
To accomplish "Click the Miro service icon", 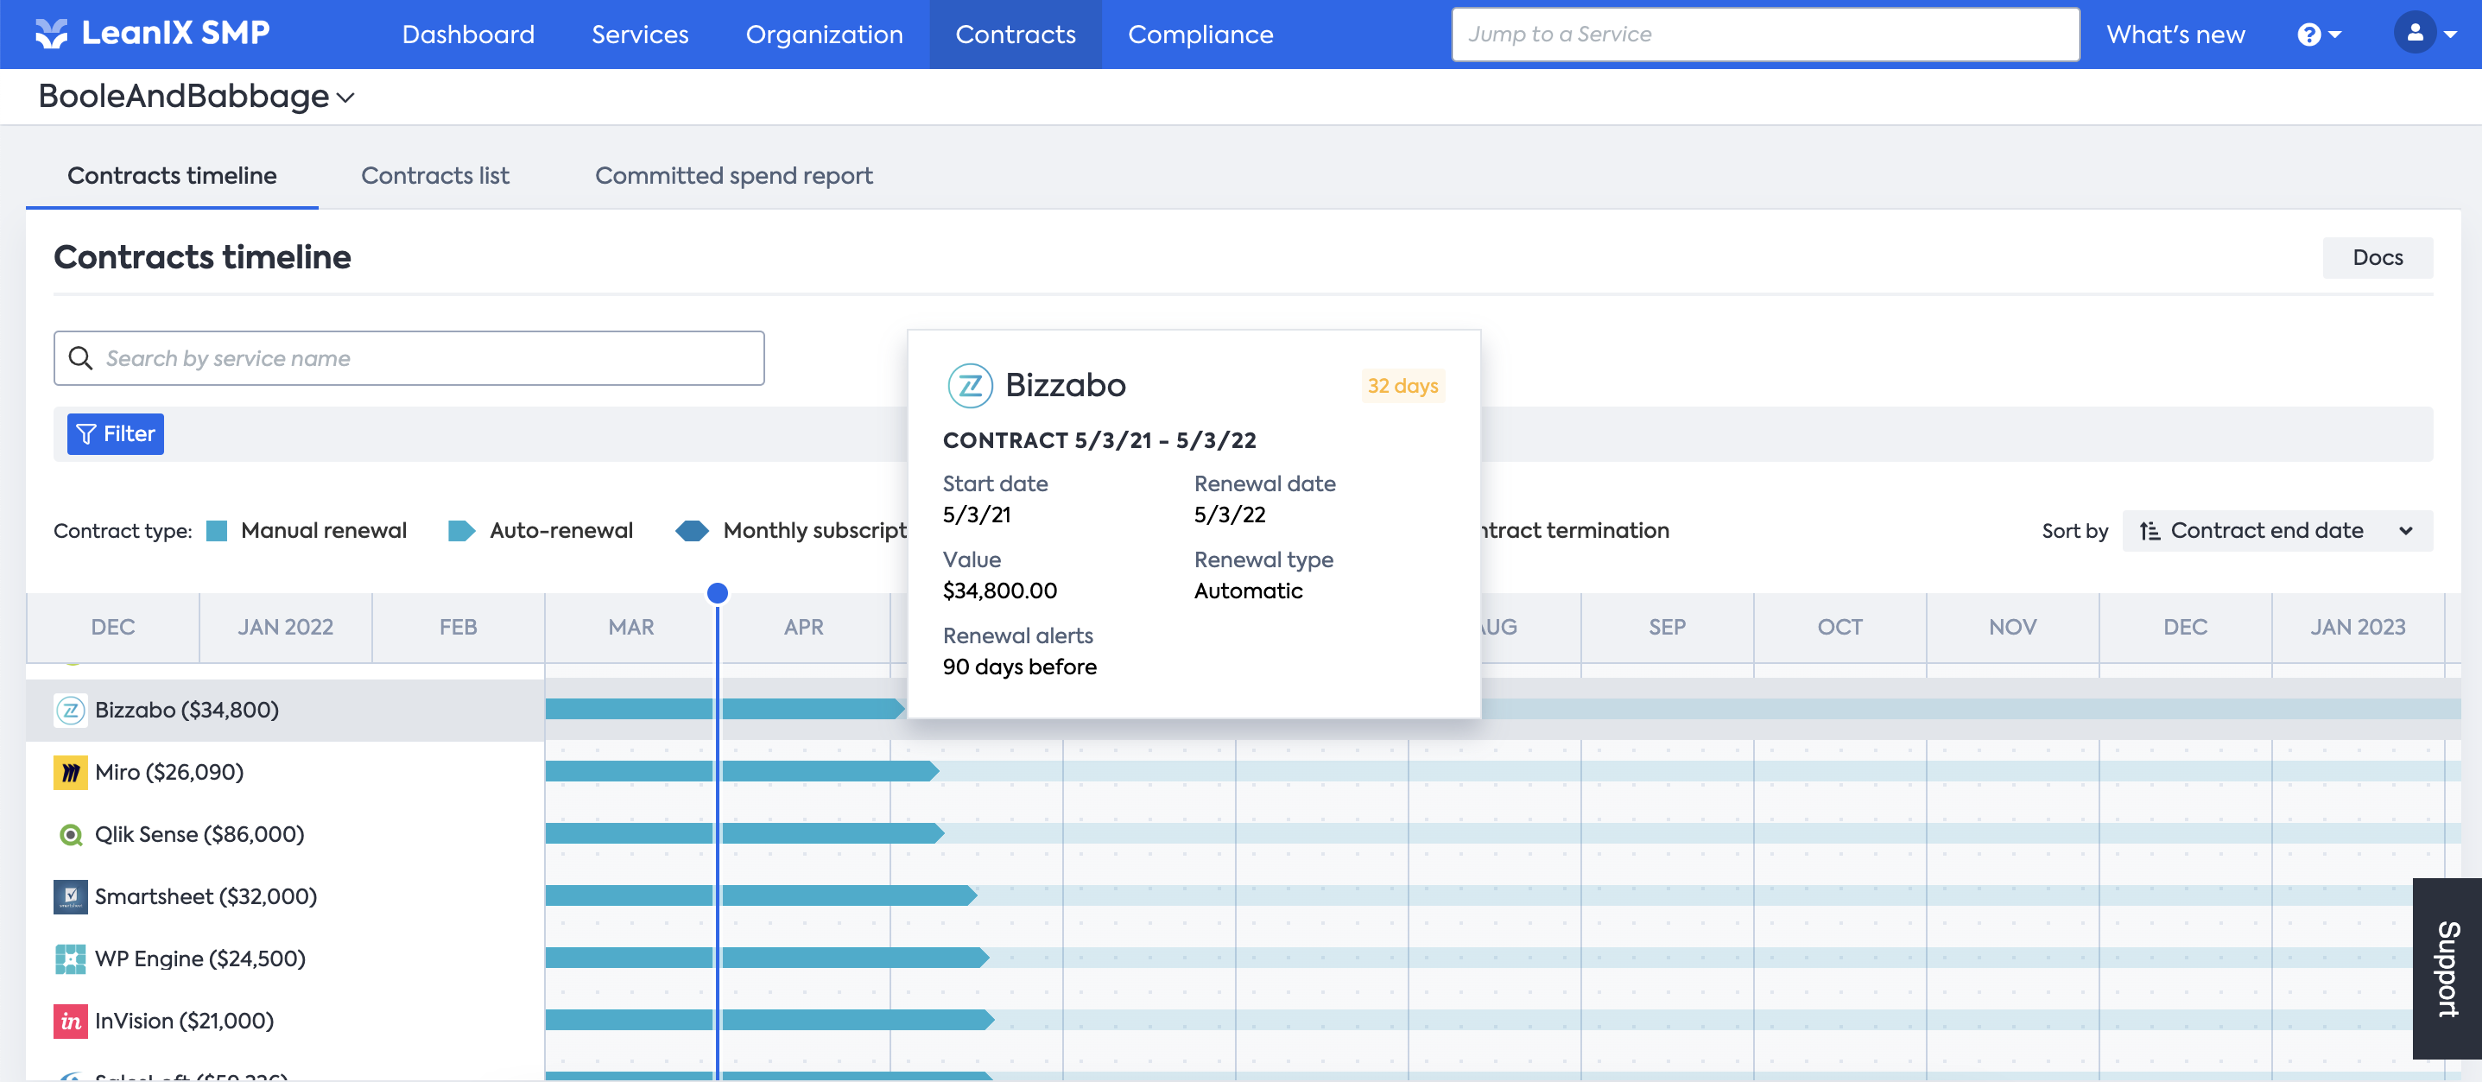I will click(70, 772).
